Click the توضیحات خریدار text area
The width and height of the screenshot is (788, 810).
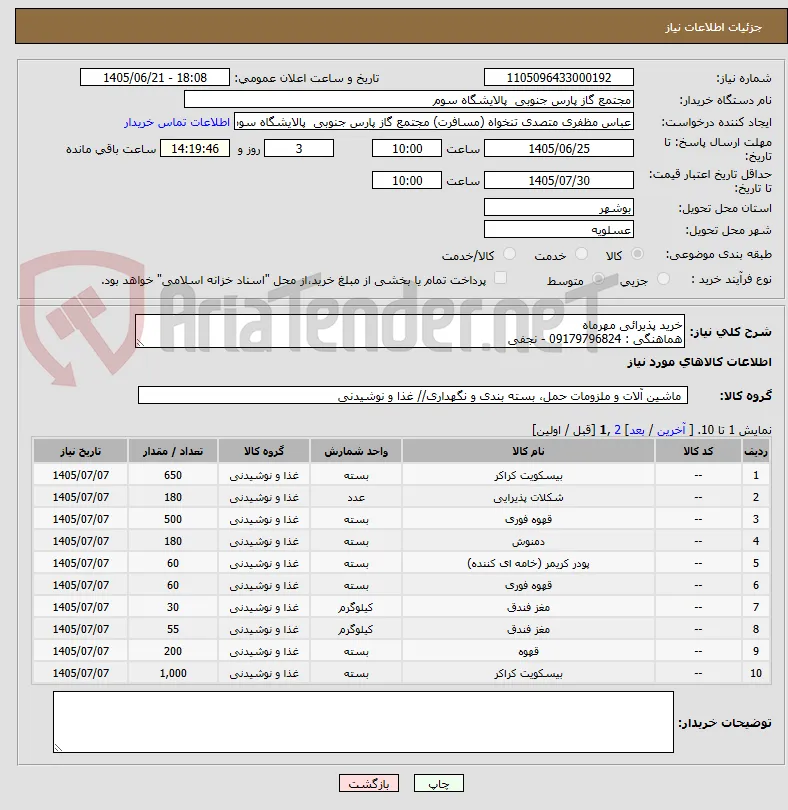click(363, 722)
